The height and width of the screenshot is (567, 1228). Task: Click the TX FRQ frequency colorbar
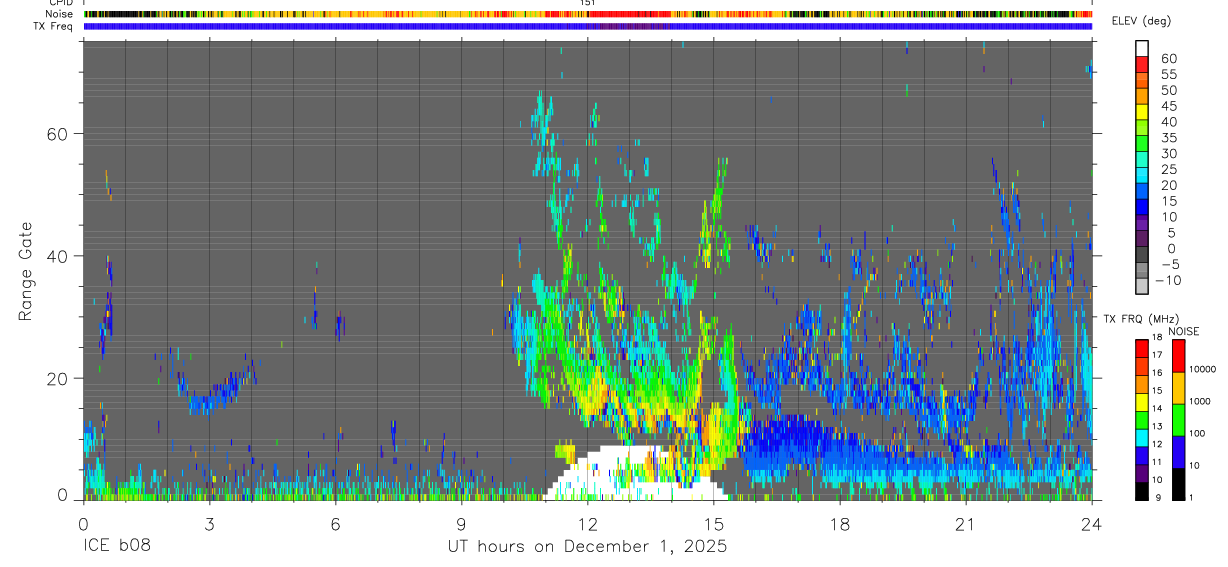pos(1141,419)
